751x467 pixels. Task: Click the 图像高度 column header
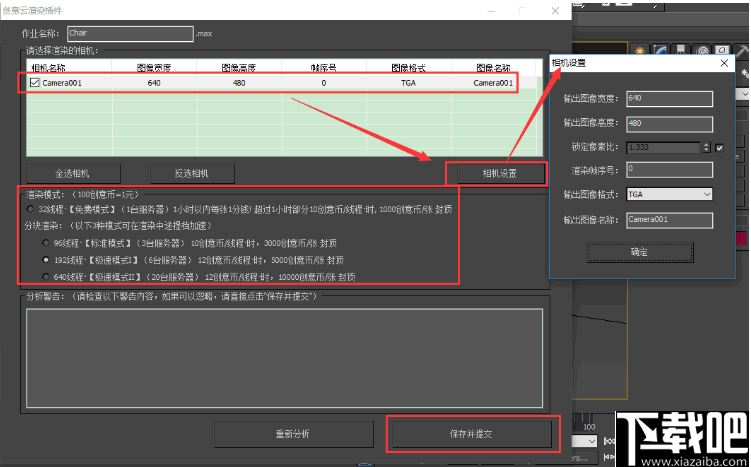click(239, 68)
